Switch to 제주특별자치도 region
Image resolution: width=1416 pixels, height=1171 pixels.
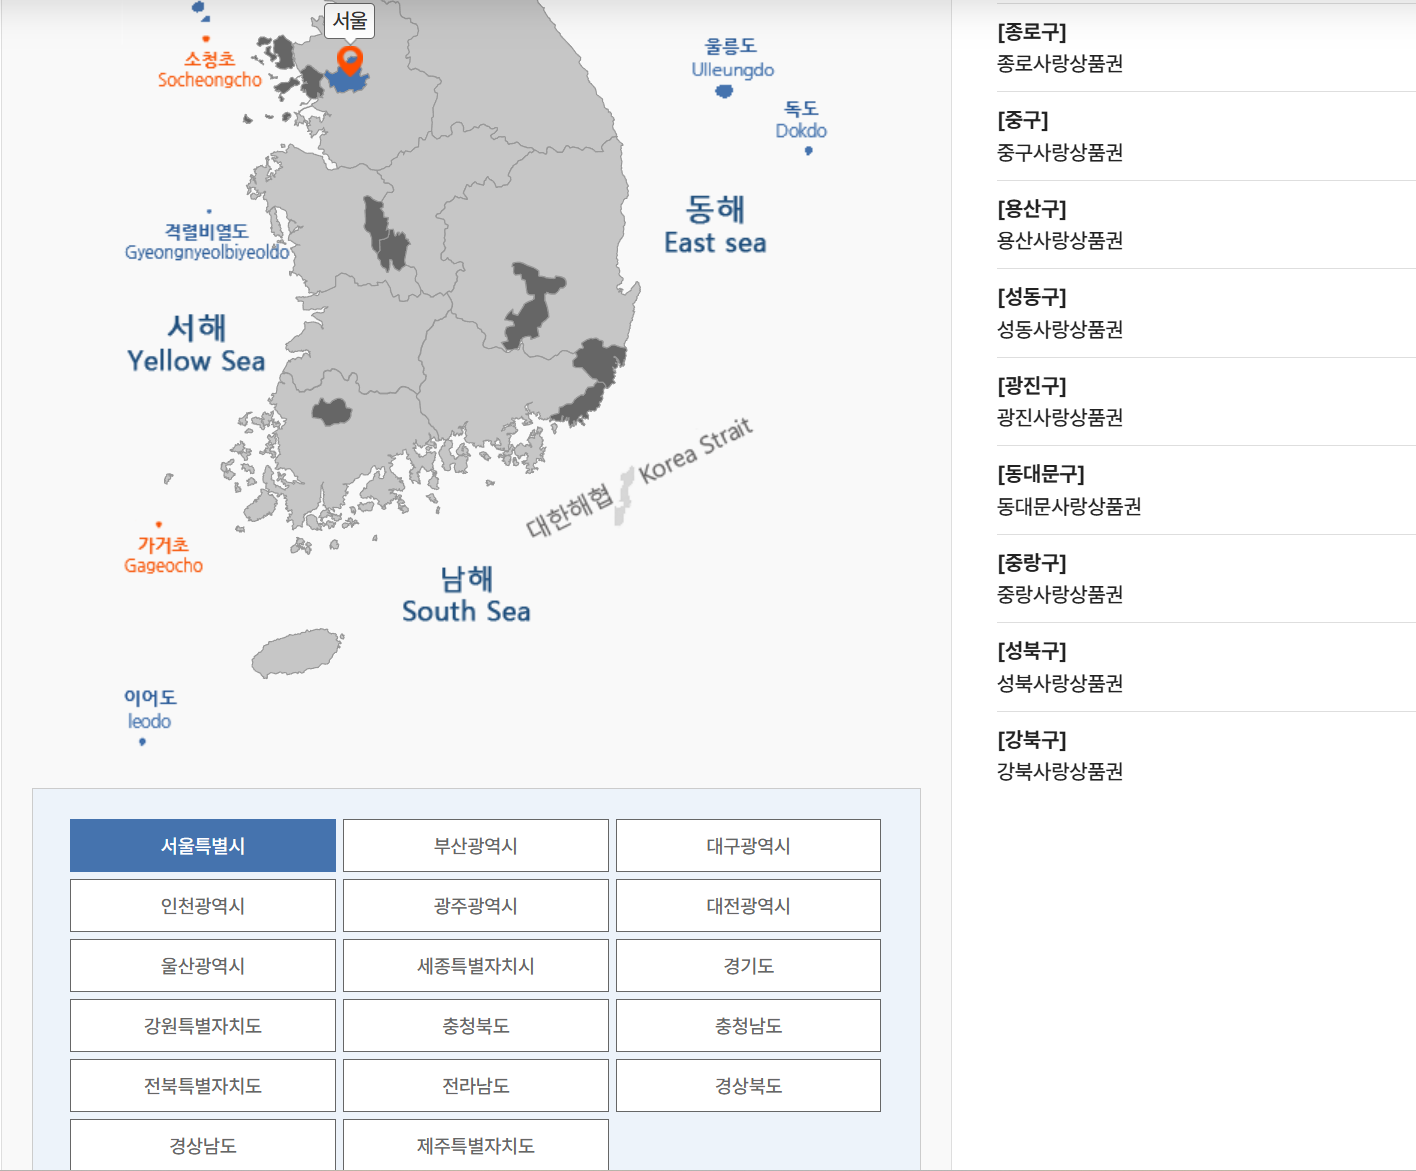pyautogui.click(x=475, y=1145)
